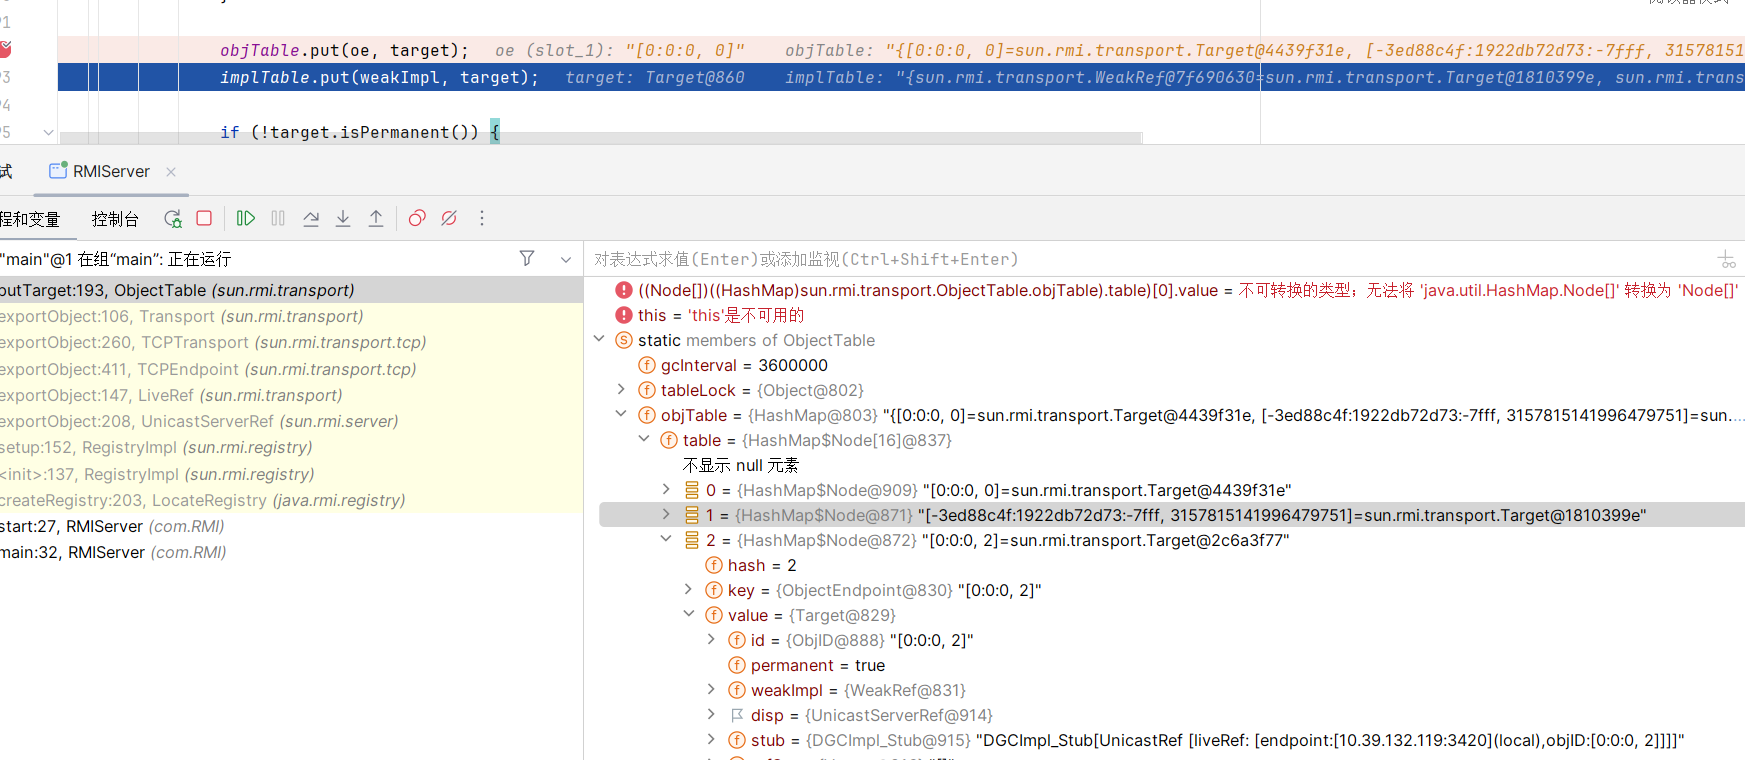This screenshot has height=760, width=1745.
Task: Expand the tableLock variable node
Action: [x=621, y=389]
